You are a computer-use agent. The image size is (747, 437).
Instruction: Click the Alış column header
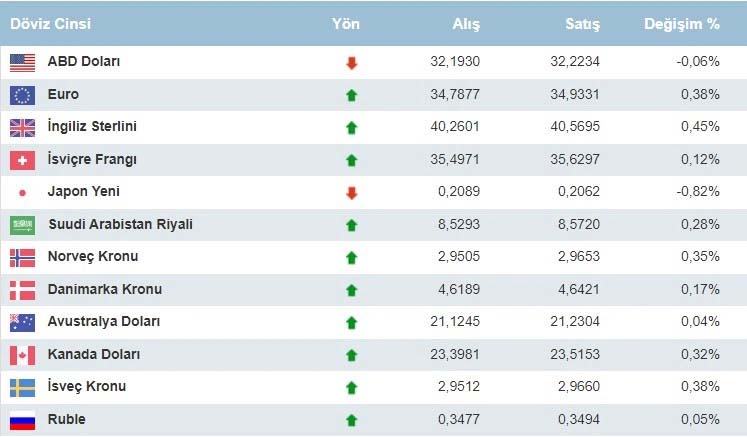click(464, 23)
